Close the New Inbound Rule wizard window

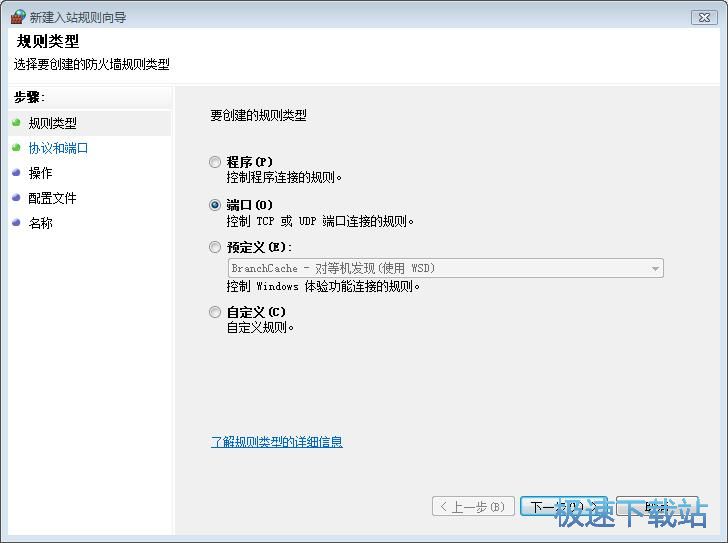pos(704,18)
